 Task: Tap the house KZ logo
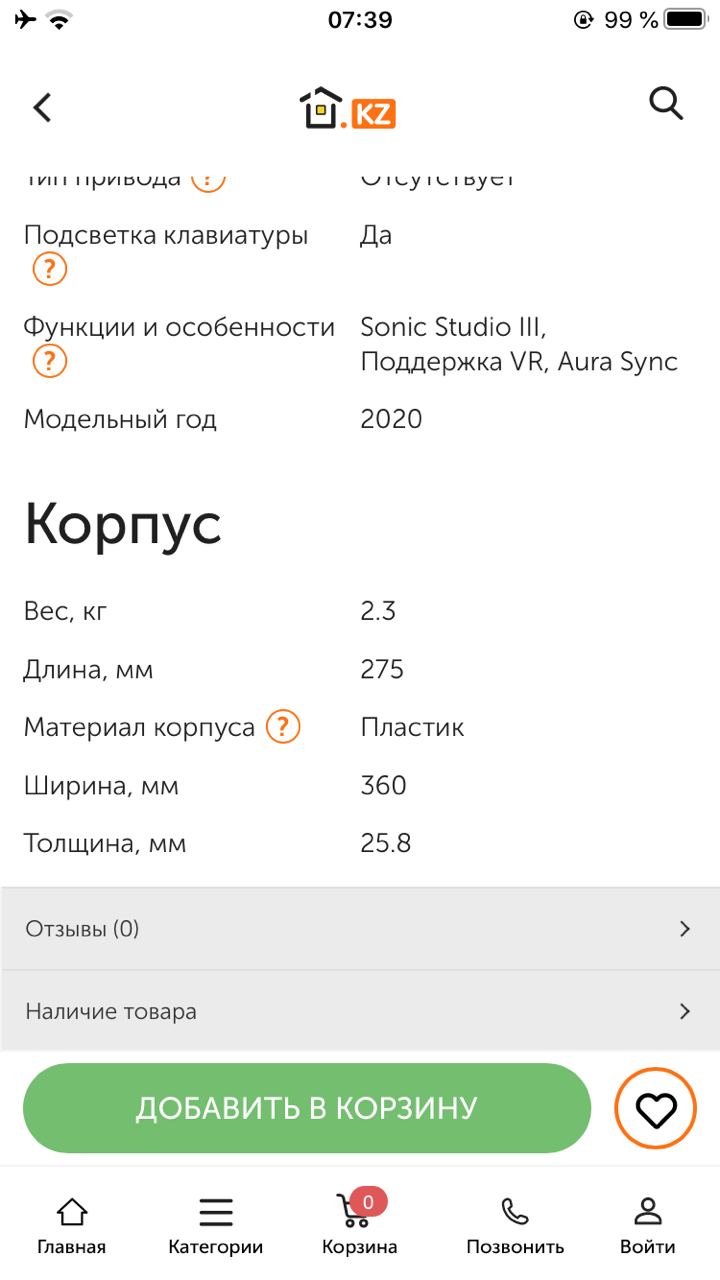click(347, 109)
